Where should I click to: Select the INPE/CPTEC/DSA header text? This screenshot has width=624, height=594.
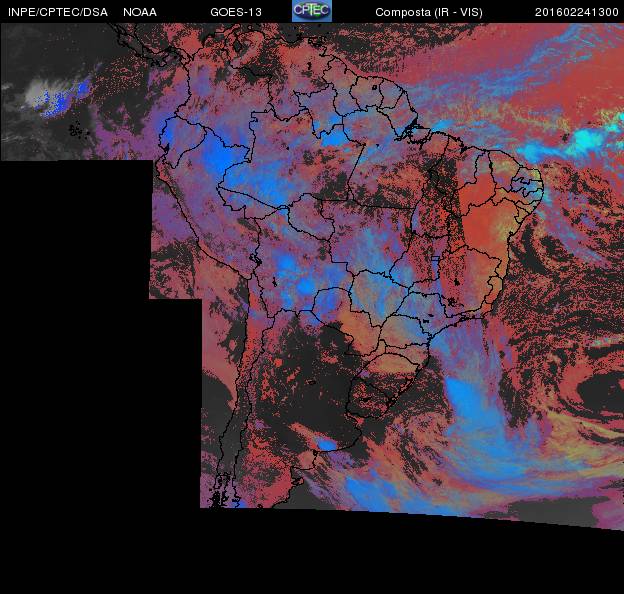[58, 12]
